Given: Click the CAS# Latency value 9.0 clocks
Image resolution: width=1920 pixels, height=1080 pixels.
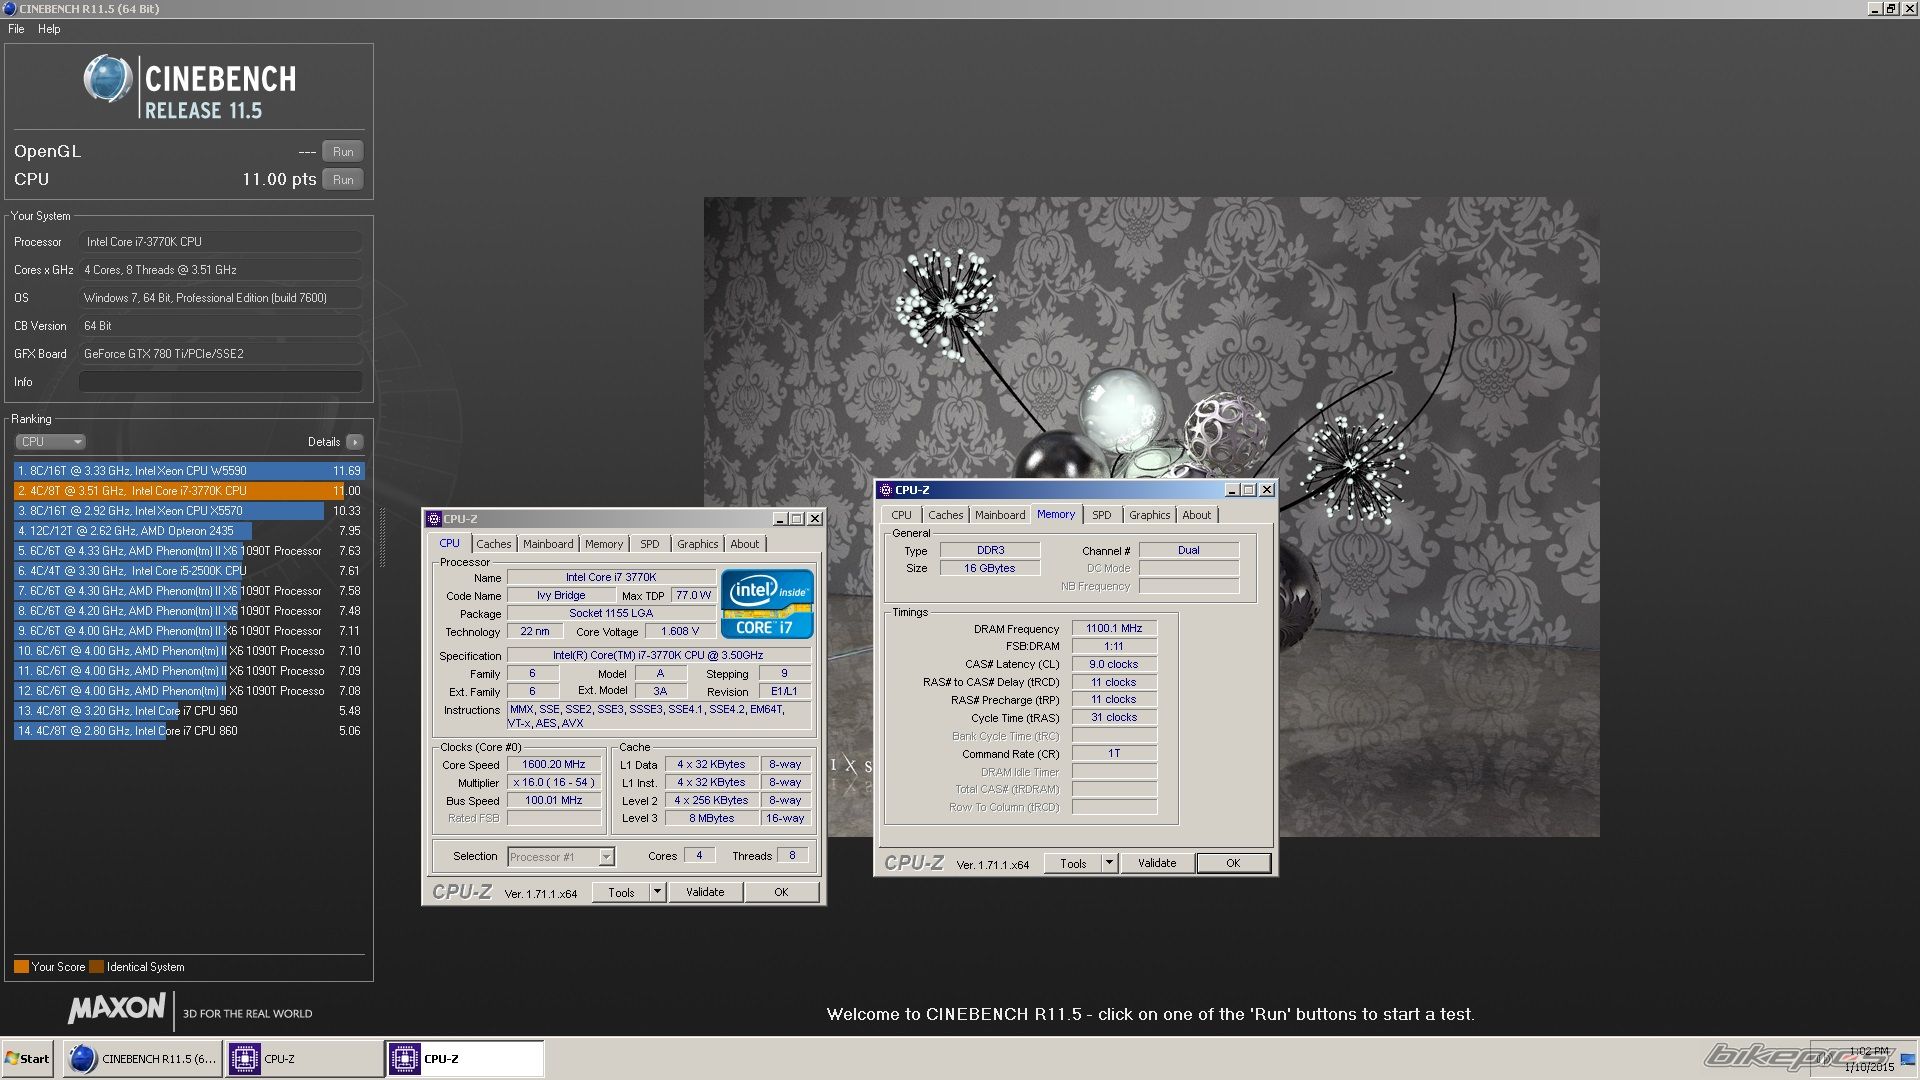Looking at the screenshot, I should click(x=1114, y=665).
